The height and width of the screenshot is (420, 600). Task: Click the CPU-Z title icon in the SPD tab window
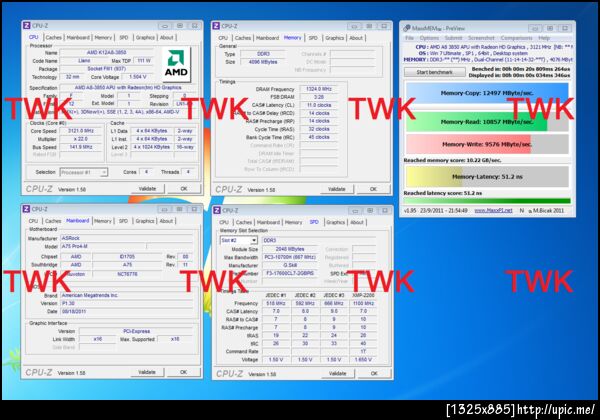pyautogui.click(x=217, y=210)
